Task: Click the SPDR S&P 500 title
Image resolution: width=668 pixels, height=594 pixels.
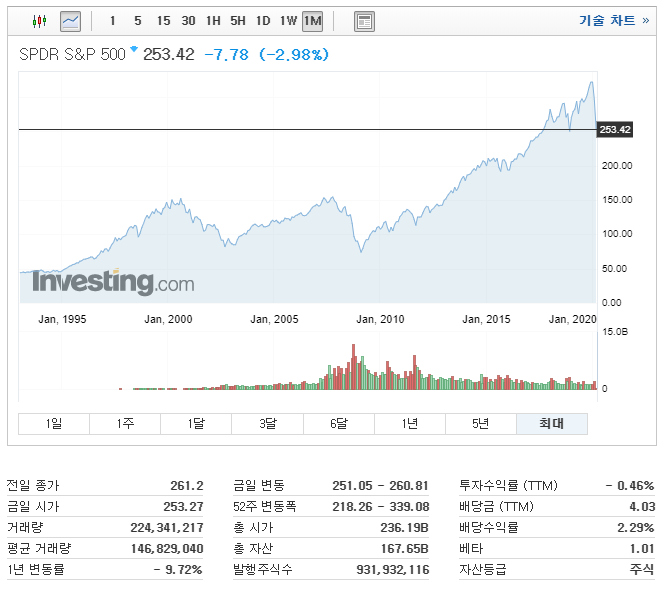Action: coord(72,55)
